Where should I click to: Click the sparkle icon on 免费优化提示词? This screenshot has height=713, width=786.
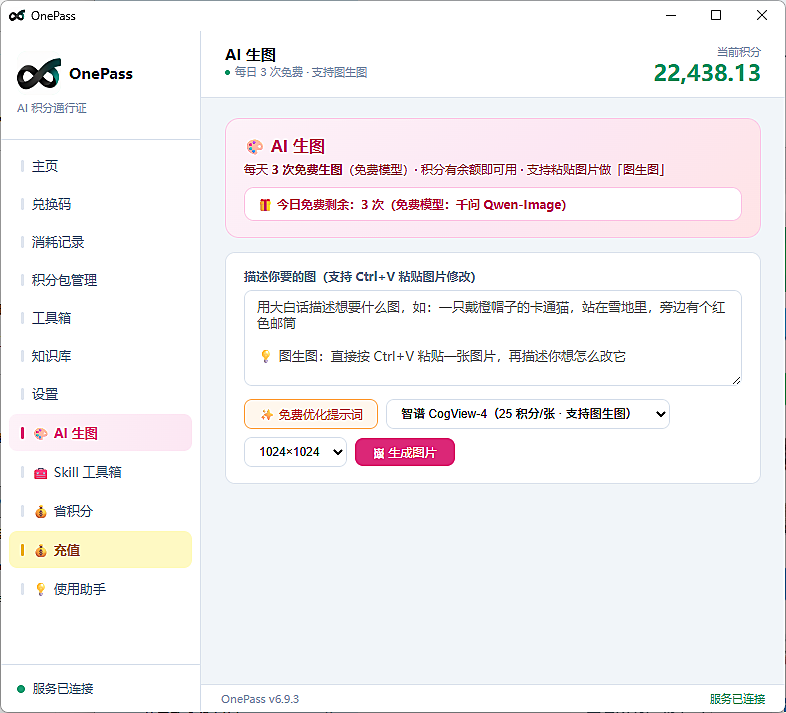click(x=267, y=415)
